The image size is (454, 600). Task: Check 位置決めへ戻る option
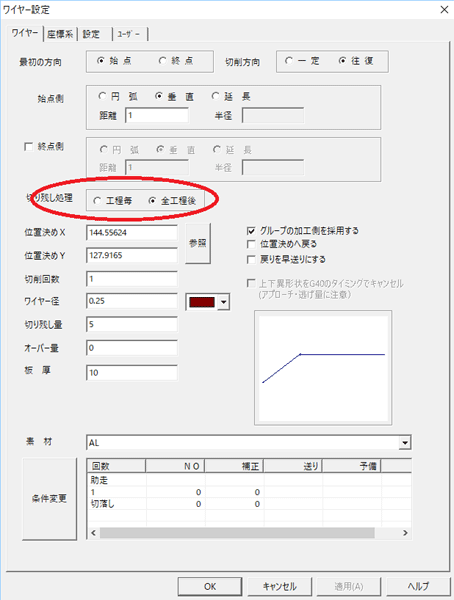(282, 244)
